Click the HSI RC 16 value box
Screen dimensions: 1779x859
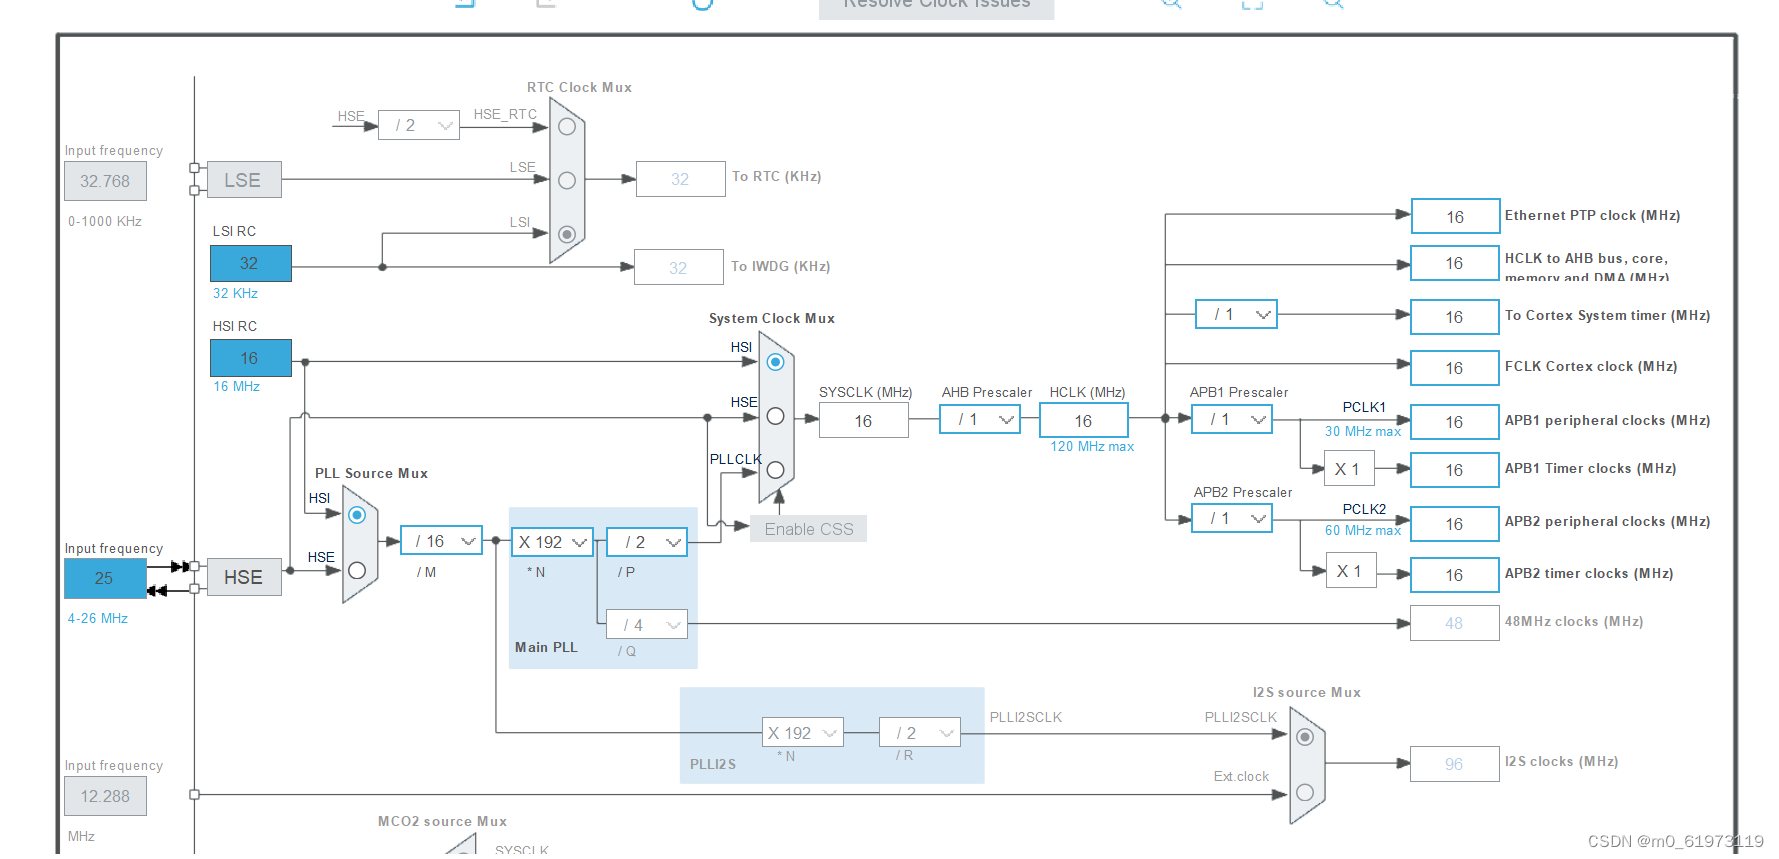click(250, 357)
